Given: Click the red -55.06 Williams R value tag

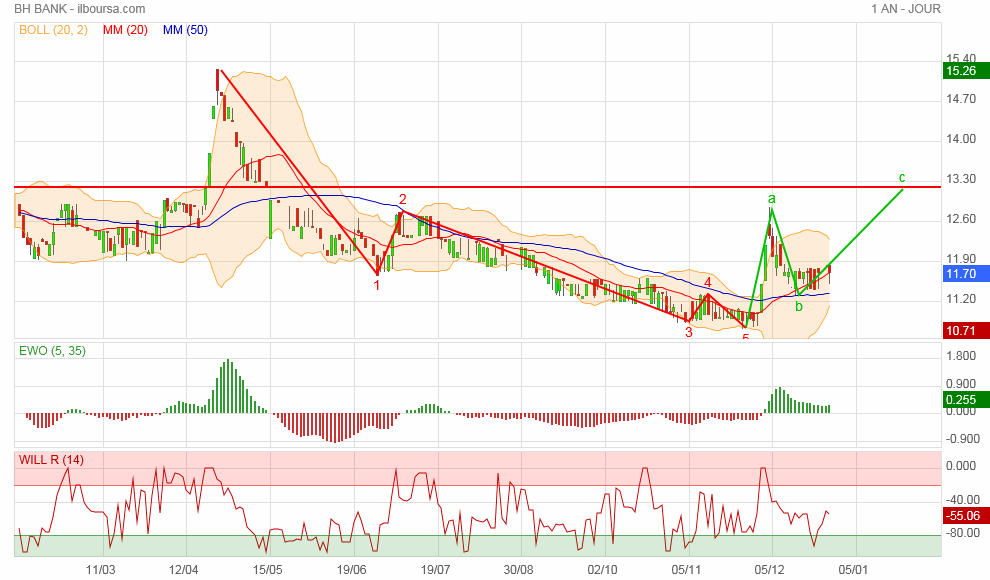Looking at the screenshot, I should (966, 515).
